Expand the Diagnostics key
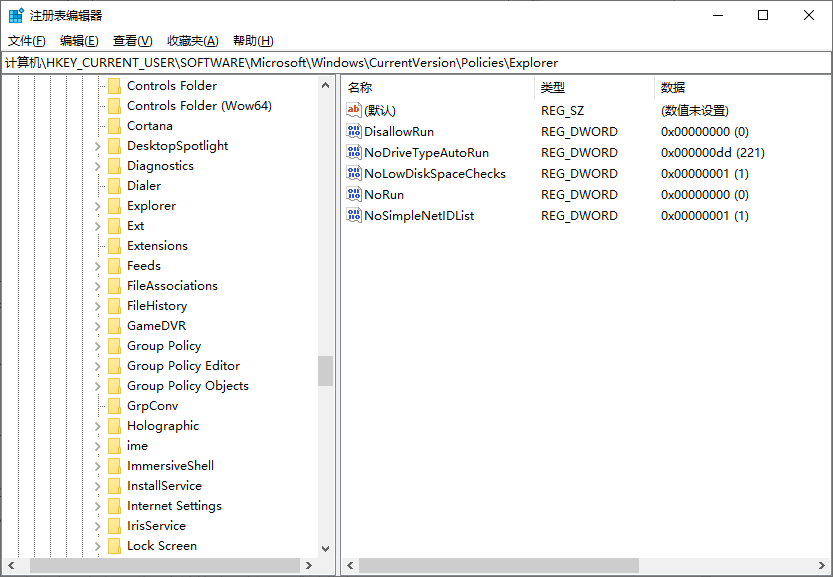The image size is (833, 577). click(x=98, y=166)
